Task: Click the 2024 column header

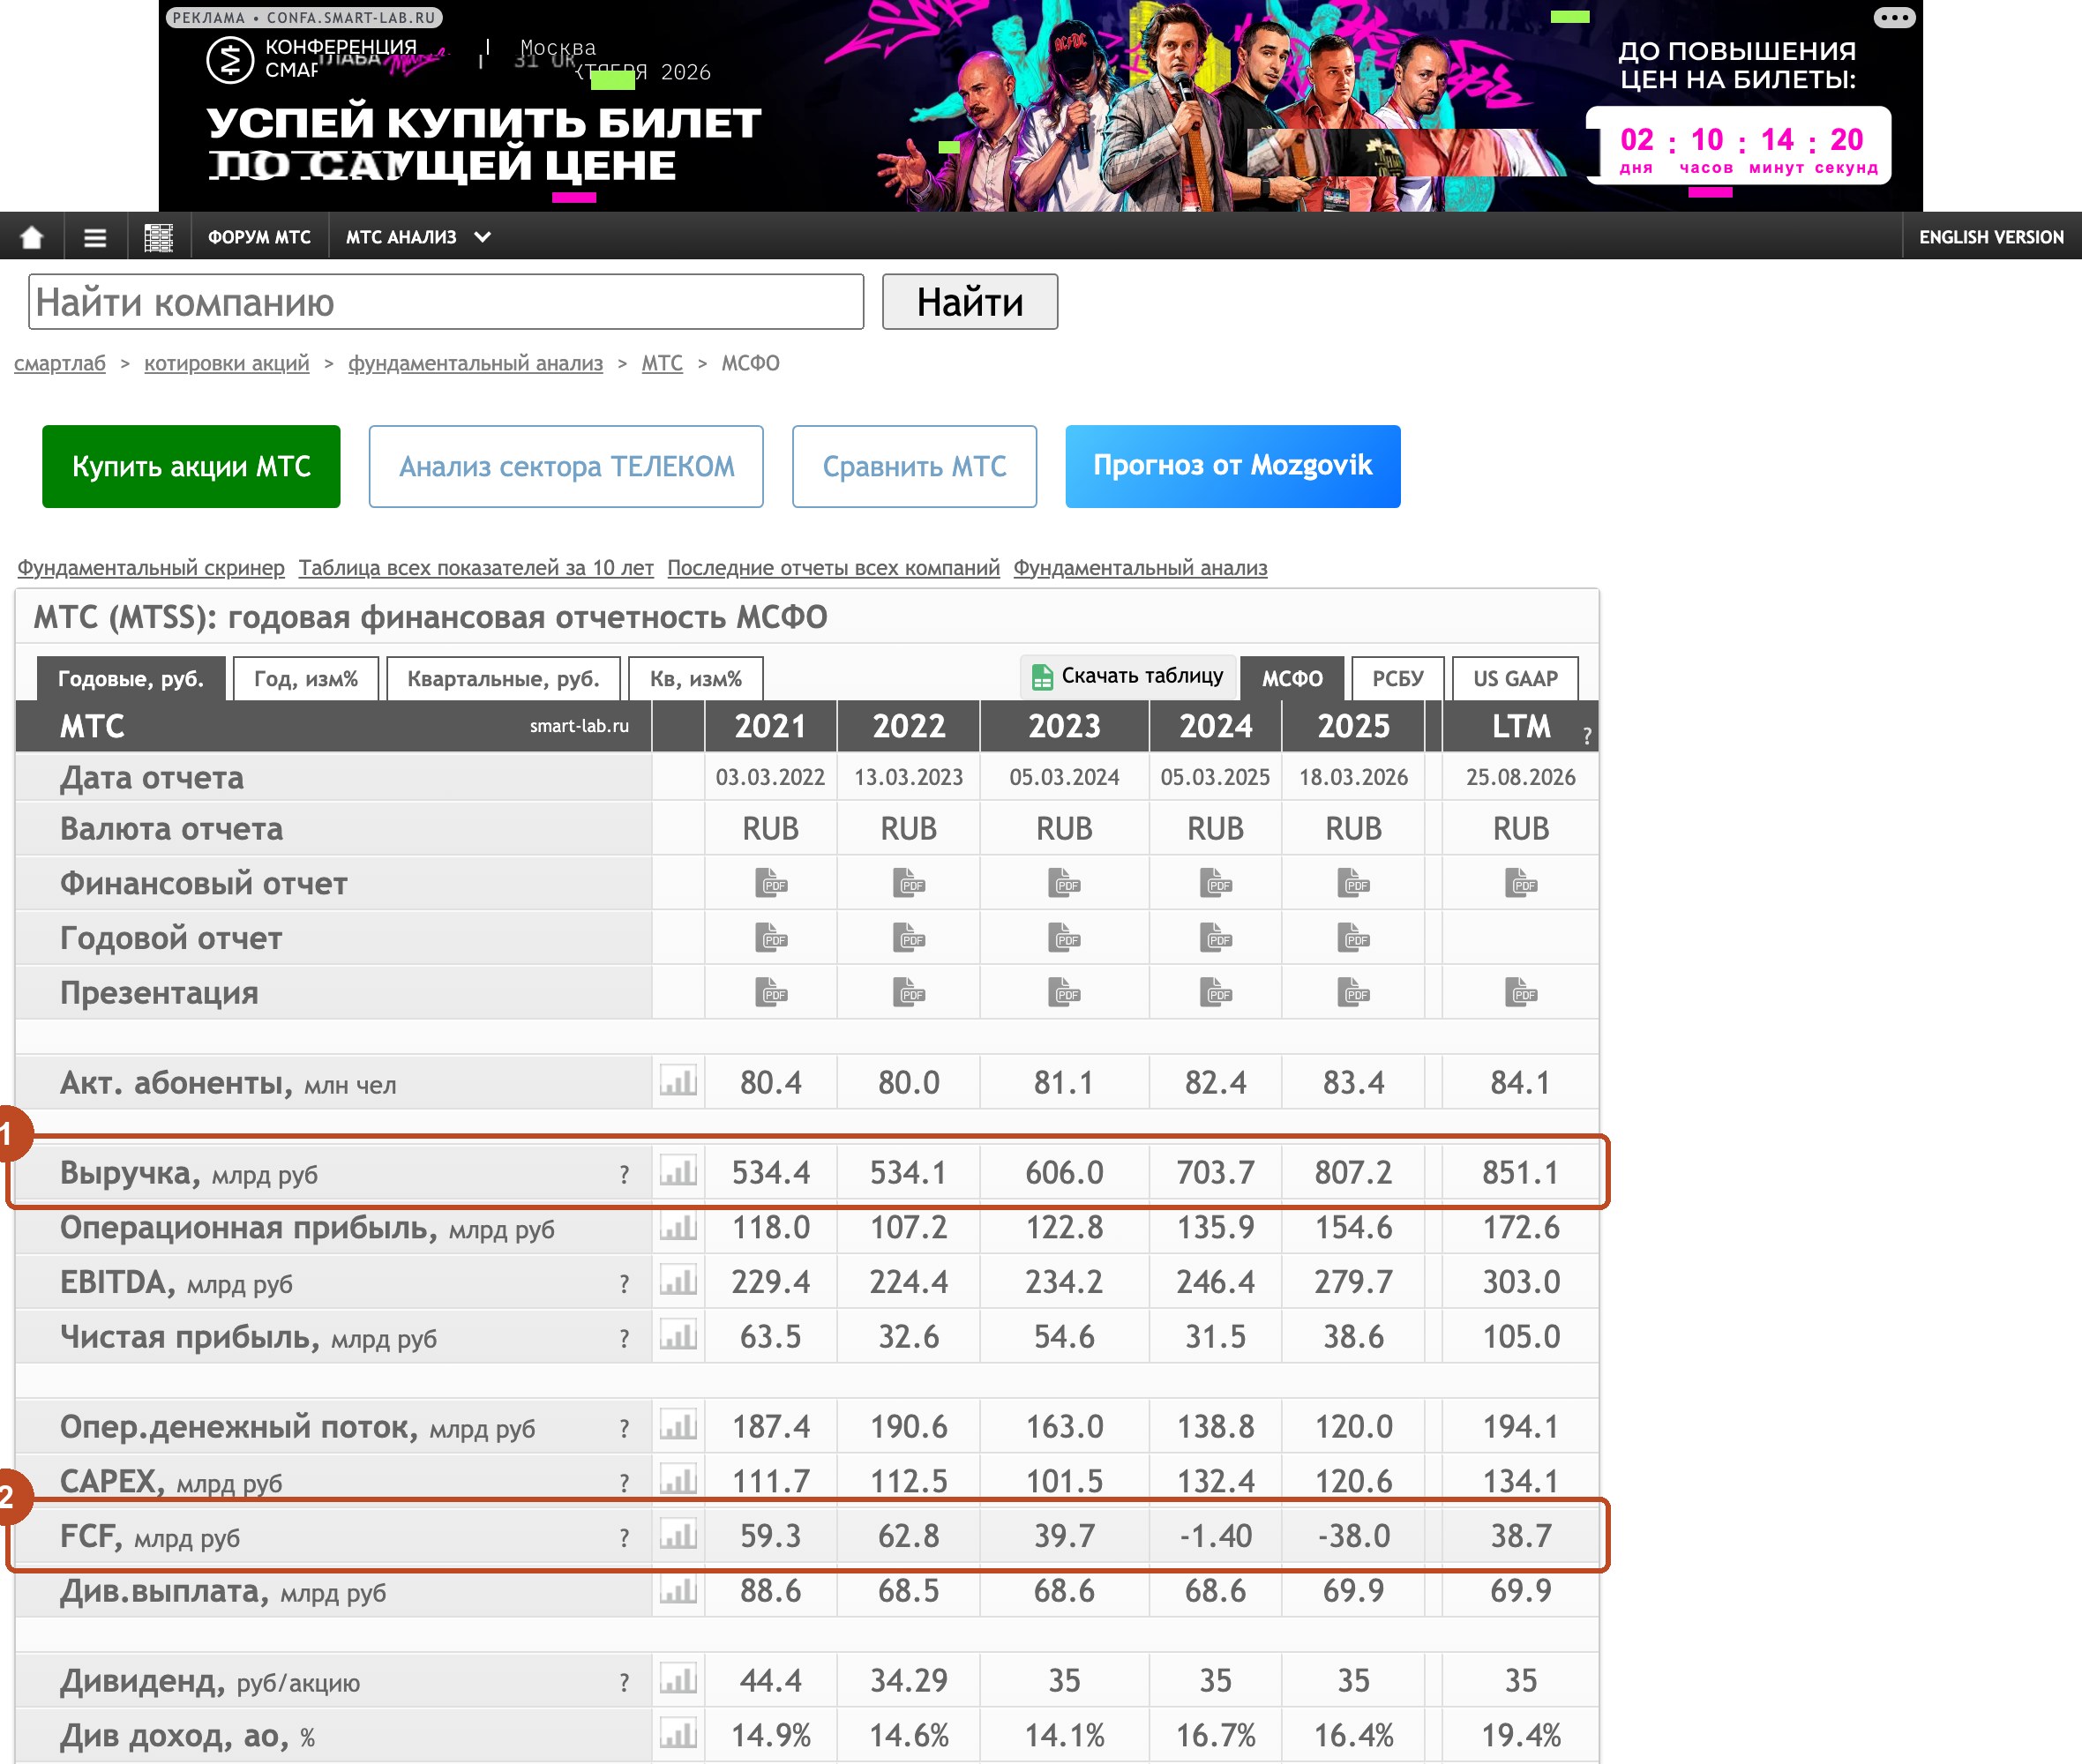Action: [x=1215, y=727]
